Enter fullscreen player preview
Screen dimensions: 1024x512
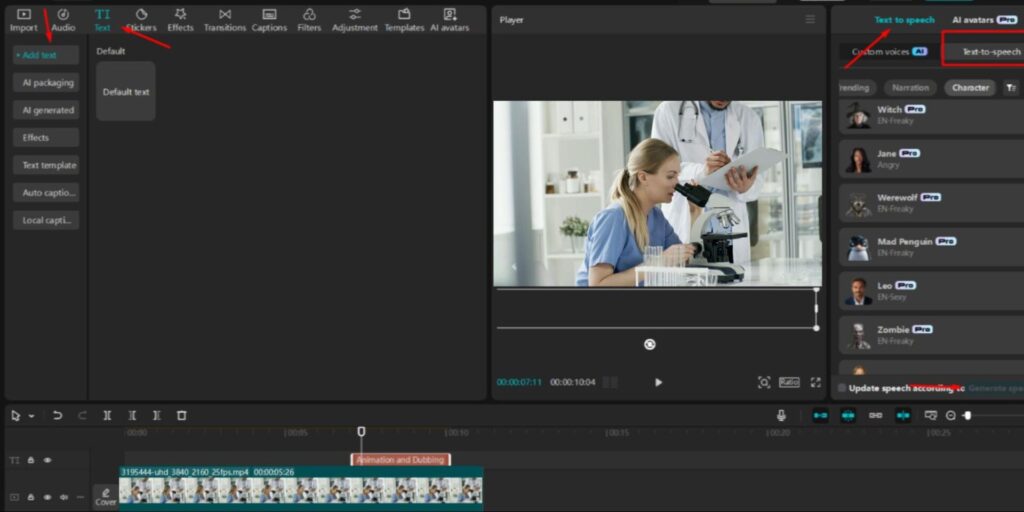point(815,382)
